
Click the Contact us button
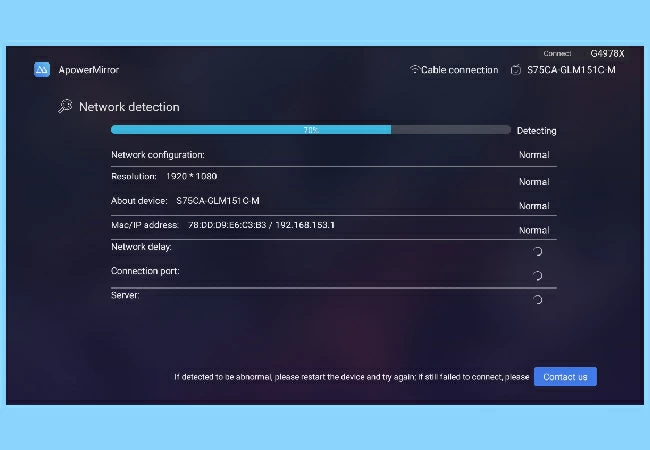coord(565,377)
